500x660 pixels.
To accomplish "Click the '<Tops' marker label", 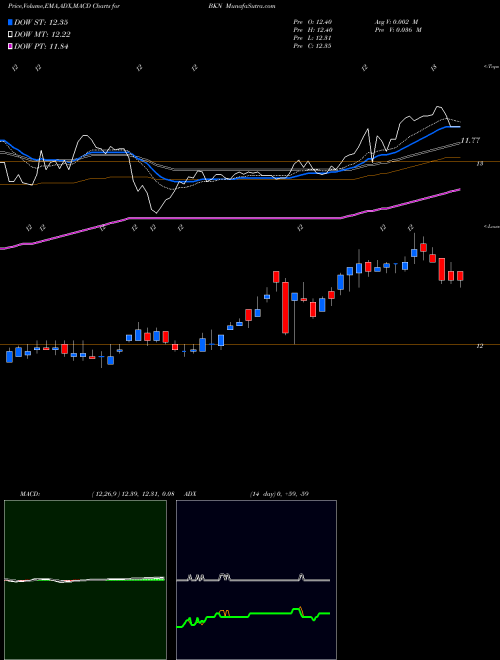I will [x=491, y=67].
